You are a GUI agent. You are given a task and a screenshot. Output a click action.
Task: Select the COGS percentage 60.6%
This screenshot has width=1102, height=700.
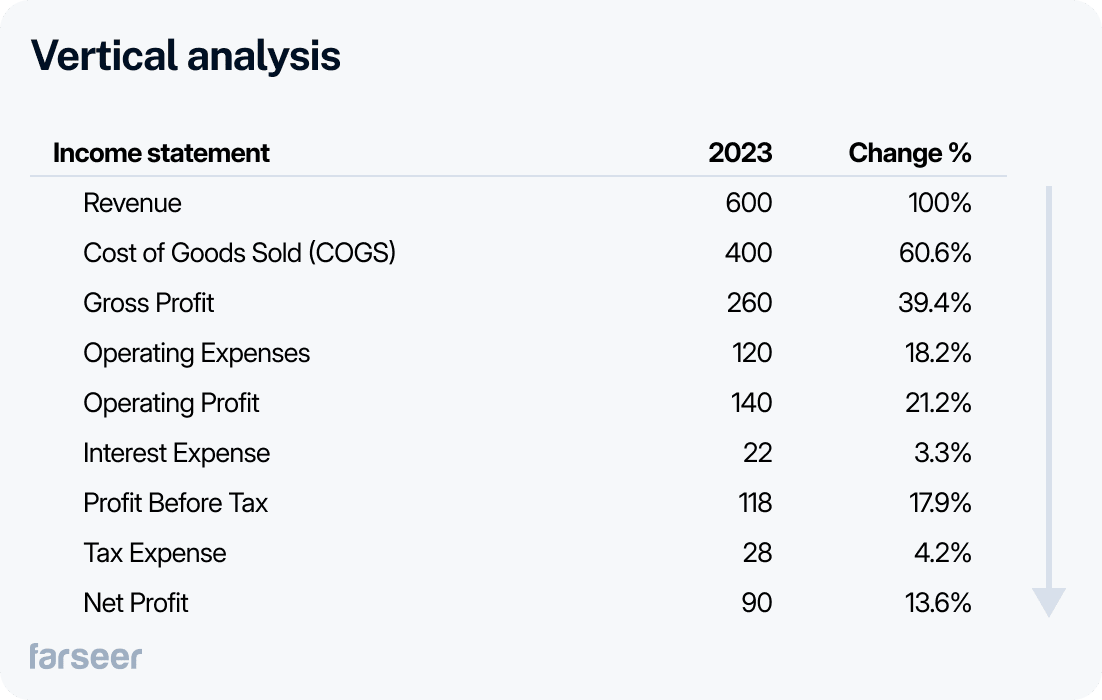934,253
